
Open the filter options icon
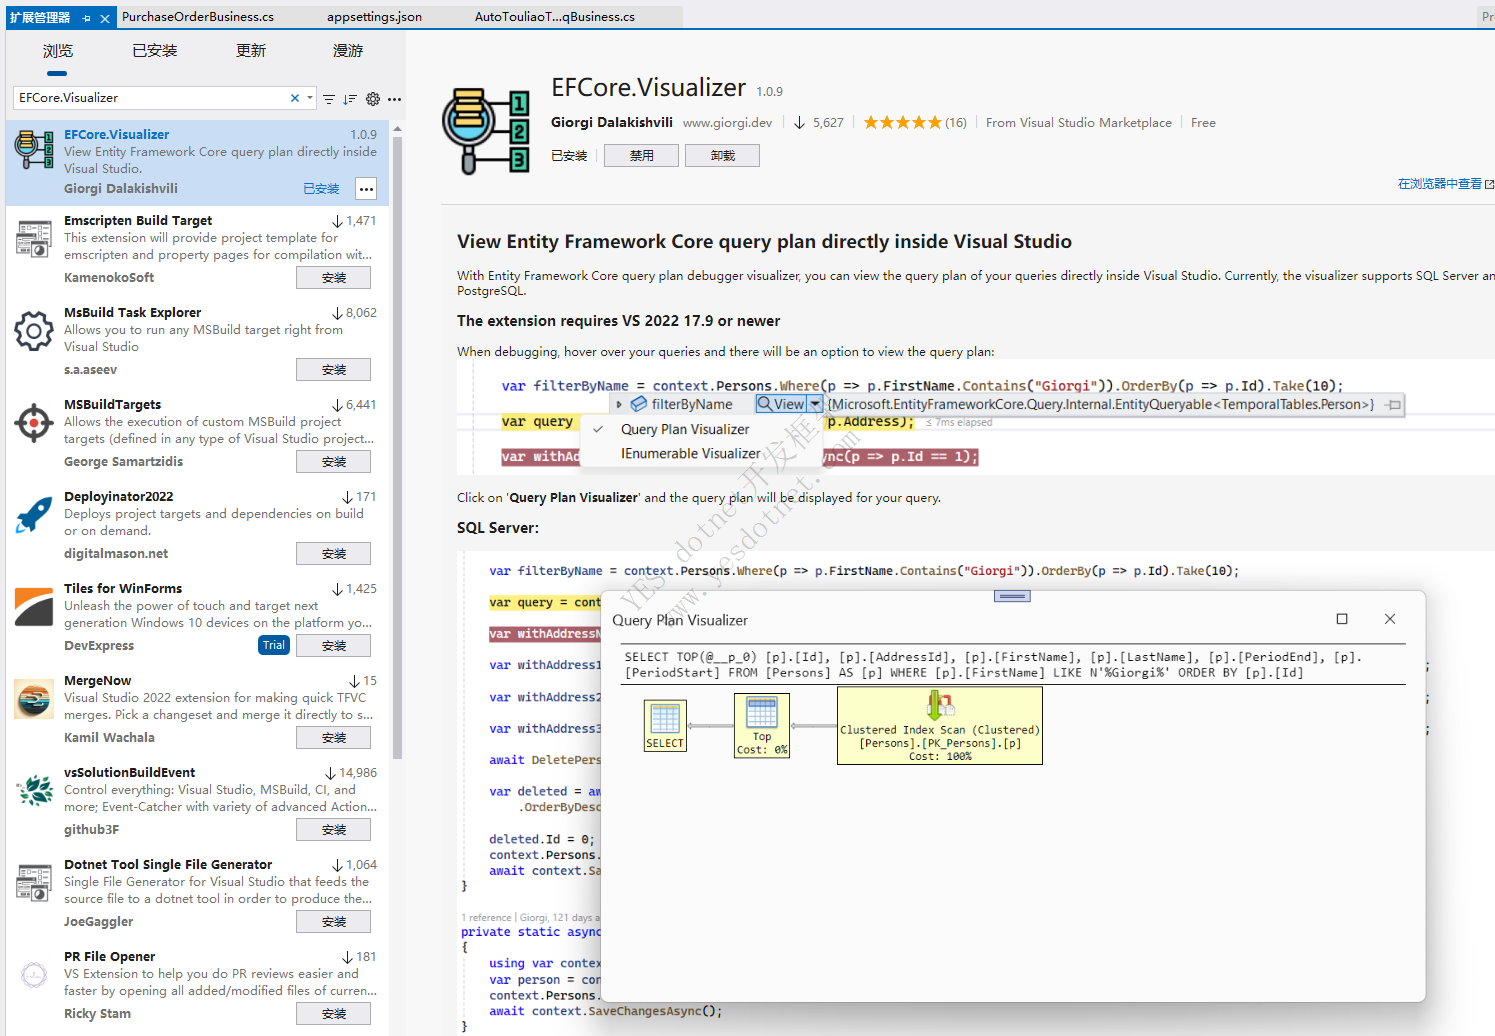[329, 99]
